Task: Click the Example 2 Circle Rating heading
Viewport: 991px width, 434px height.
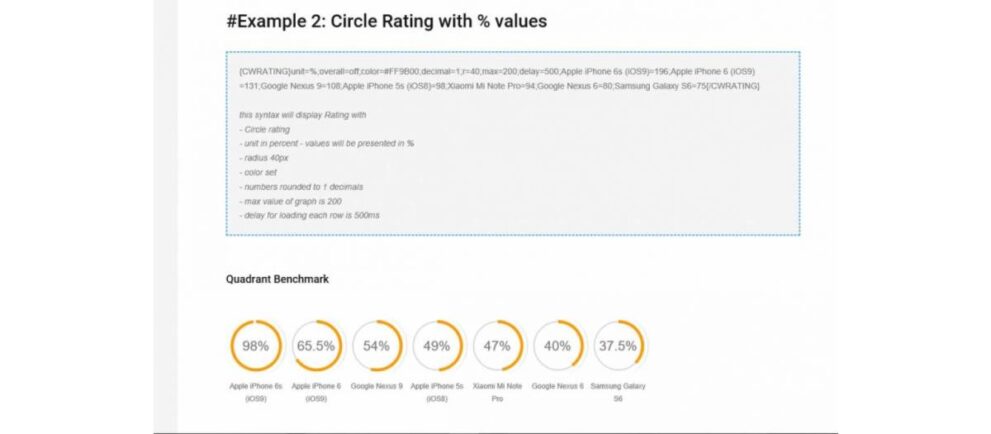Action: click(x=387, y=21)
